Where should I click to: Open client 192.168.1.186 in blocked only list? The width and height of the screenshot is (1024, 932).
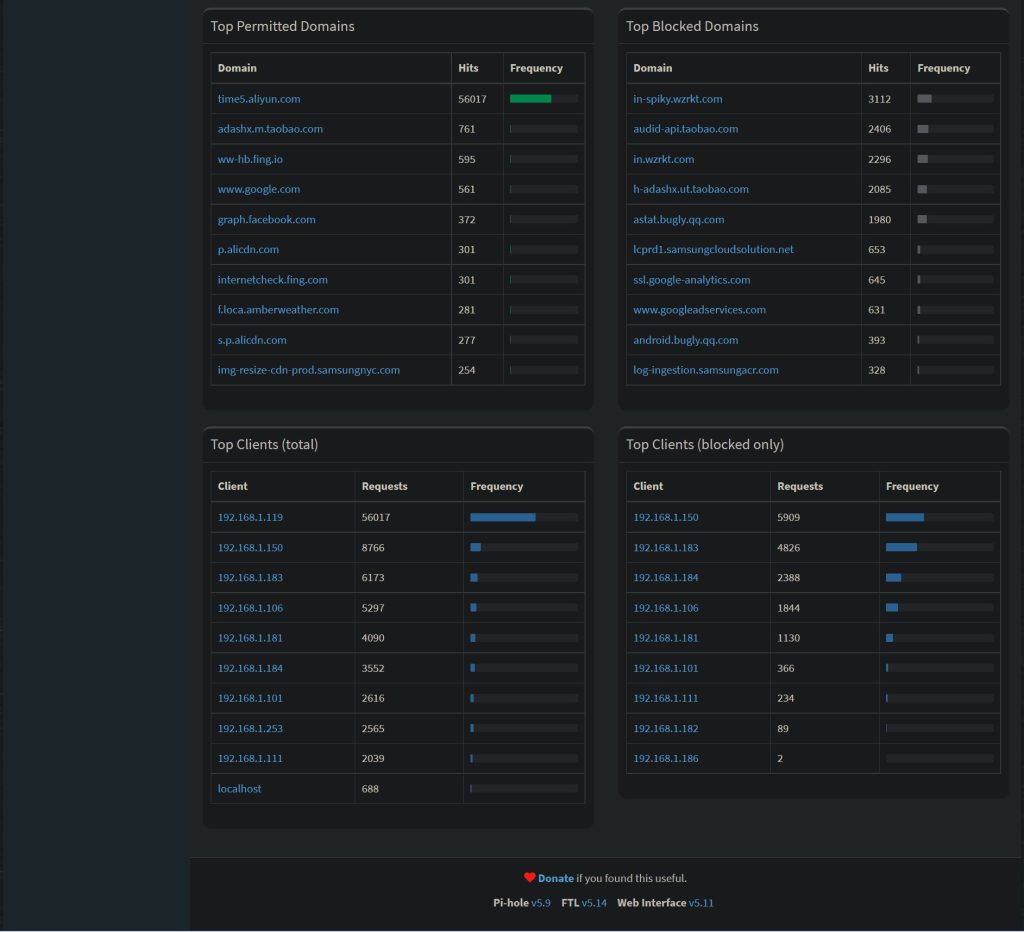665,759
